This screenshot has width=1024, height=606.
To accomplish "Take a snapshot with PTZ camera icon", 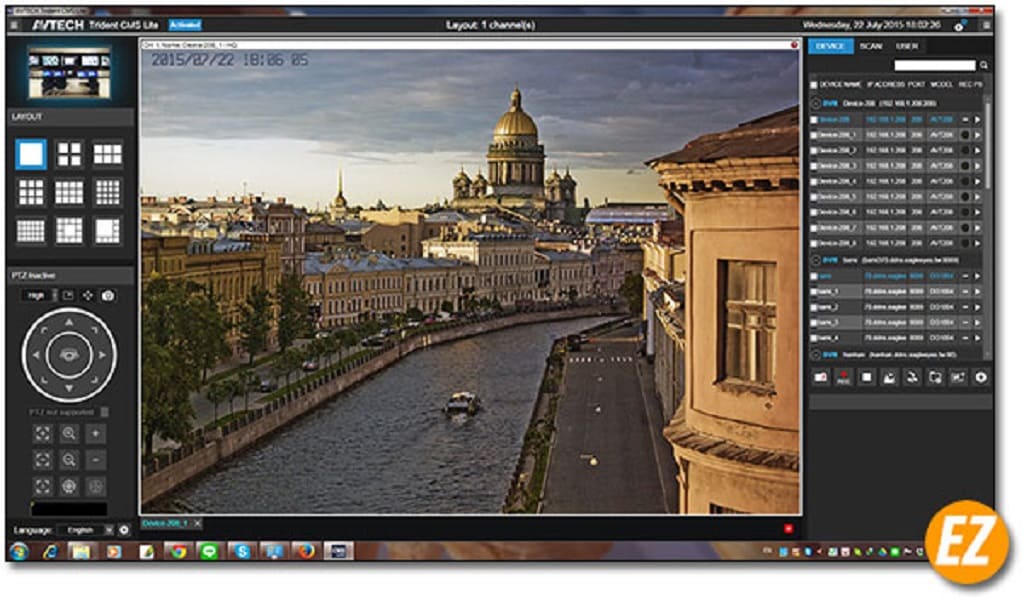I will click(x=108, y=296).
